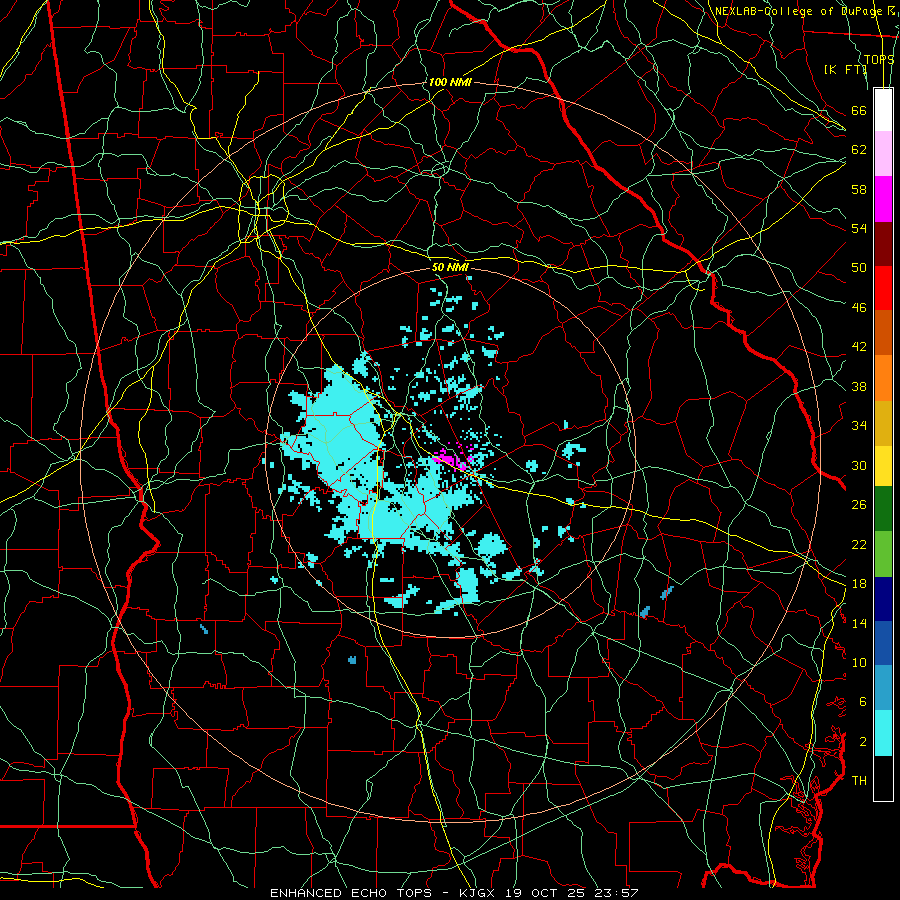Click the black TH swatch in the legend
The image size is (900, 900).
point(883,778)
